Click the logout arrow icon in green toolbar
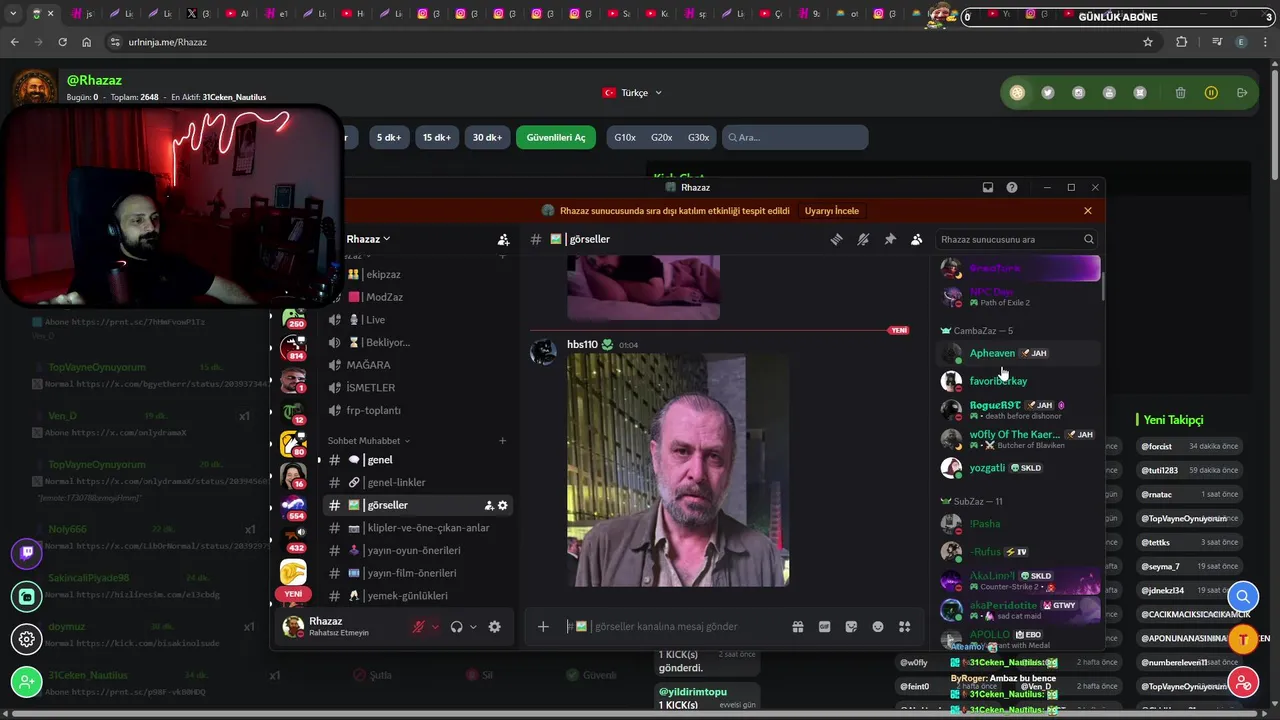The width and height of the screenshot is (1280, 720). (x=1242, y=93)
